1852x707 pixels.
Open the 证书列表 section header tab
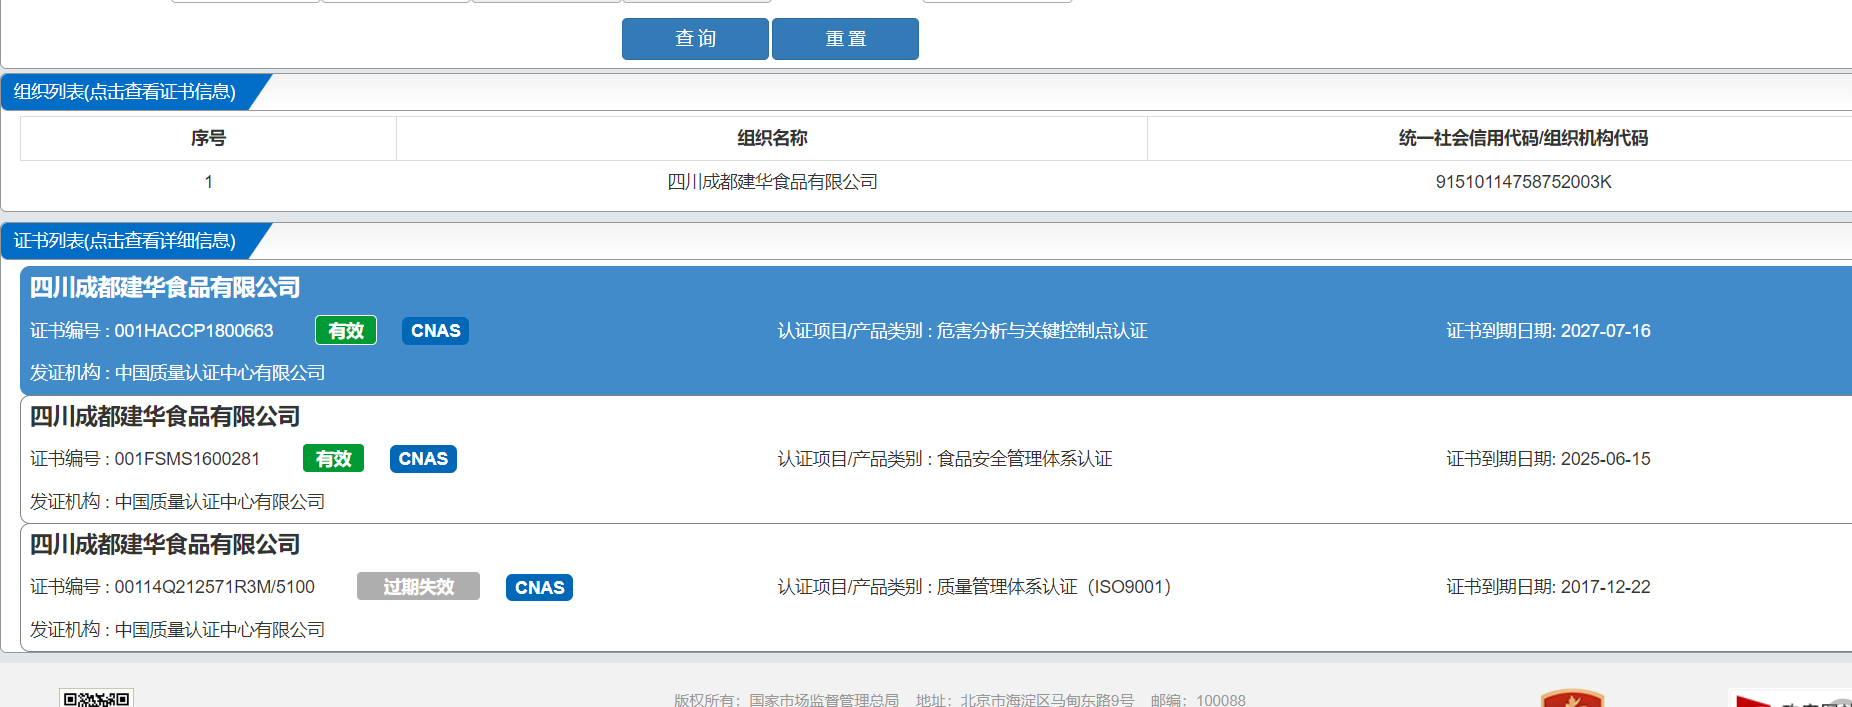pyautogui.click(x=125, y=241)
